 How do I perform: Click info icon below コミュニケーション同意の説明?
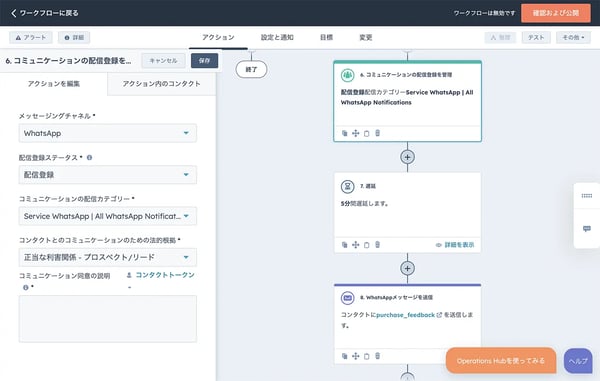26,287
